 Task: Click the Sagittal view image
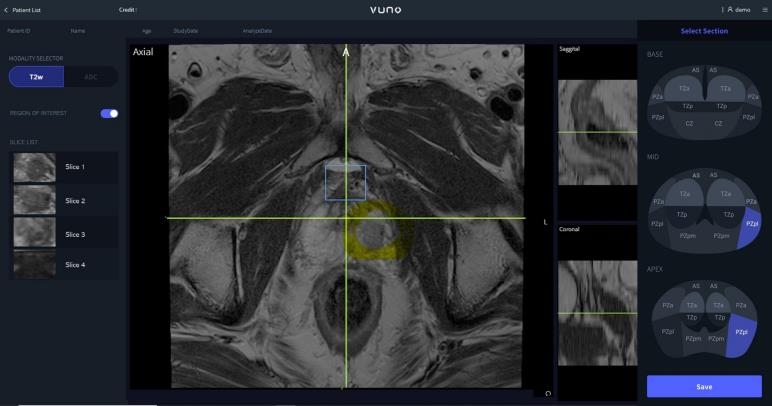click(597, 132)
